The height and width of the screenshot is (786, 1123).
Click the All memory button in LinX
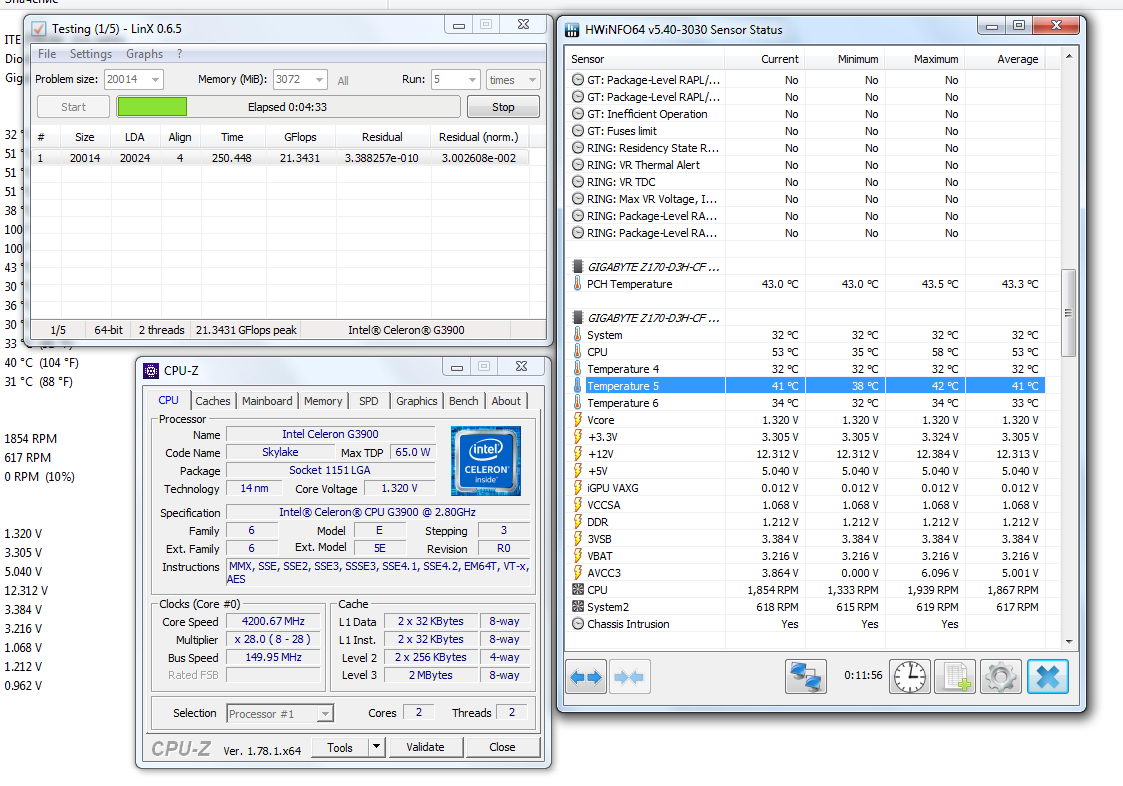pos(343,80)
